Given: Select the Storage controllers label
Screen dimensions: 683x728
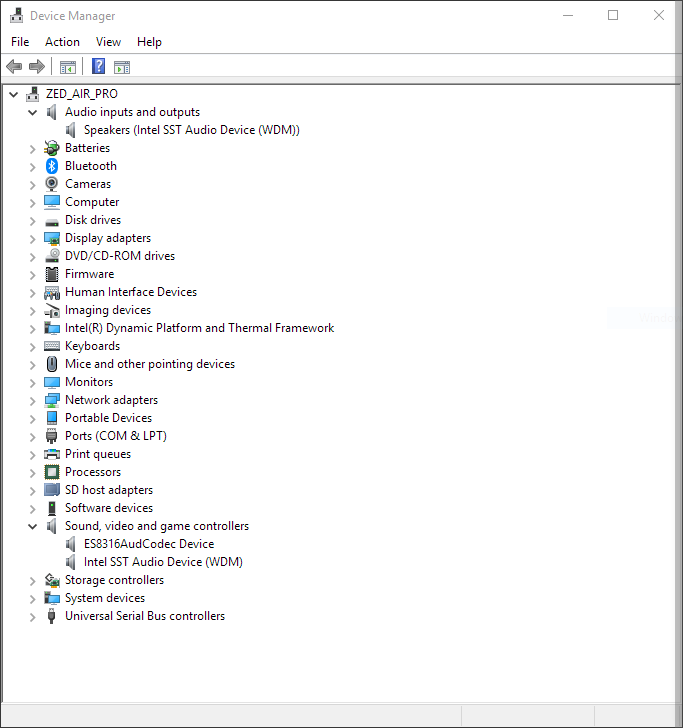Looking at the screenshot, I should click(114, 580).
